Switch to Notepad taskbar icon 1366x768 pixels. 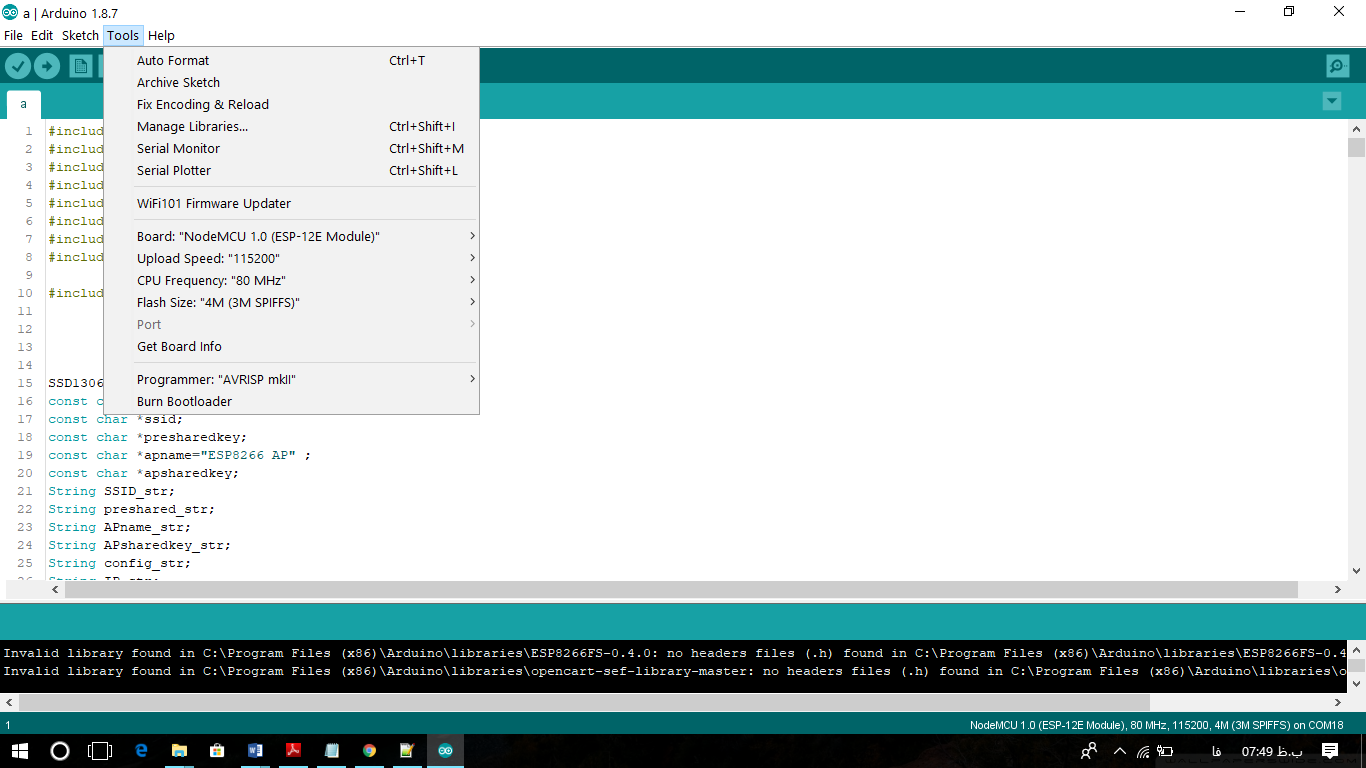[x=331, y=750]
